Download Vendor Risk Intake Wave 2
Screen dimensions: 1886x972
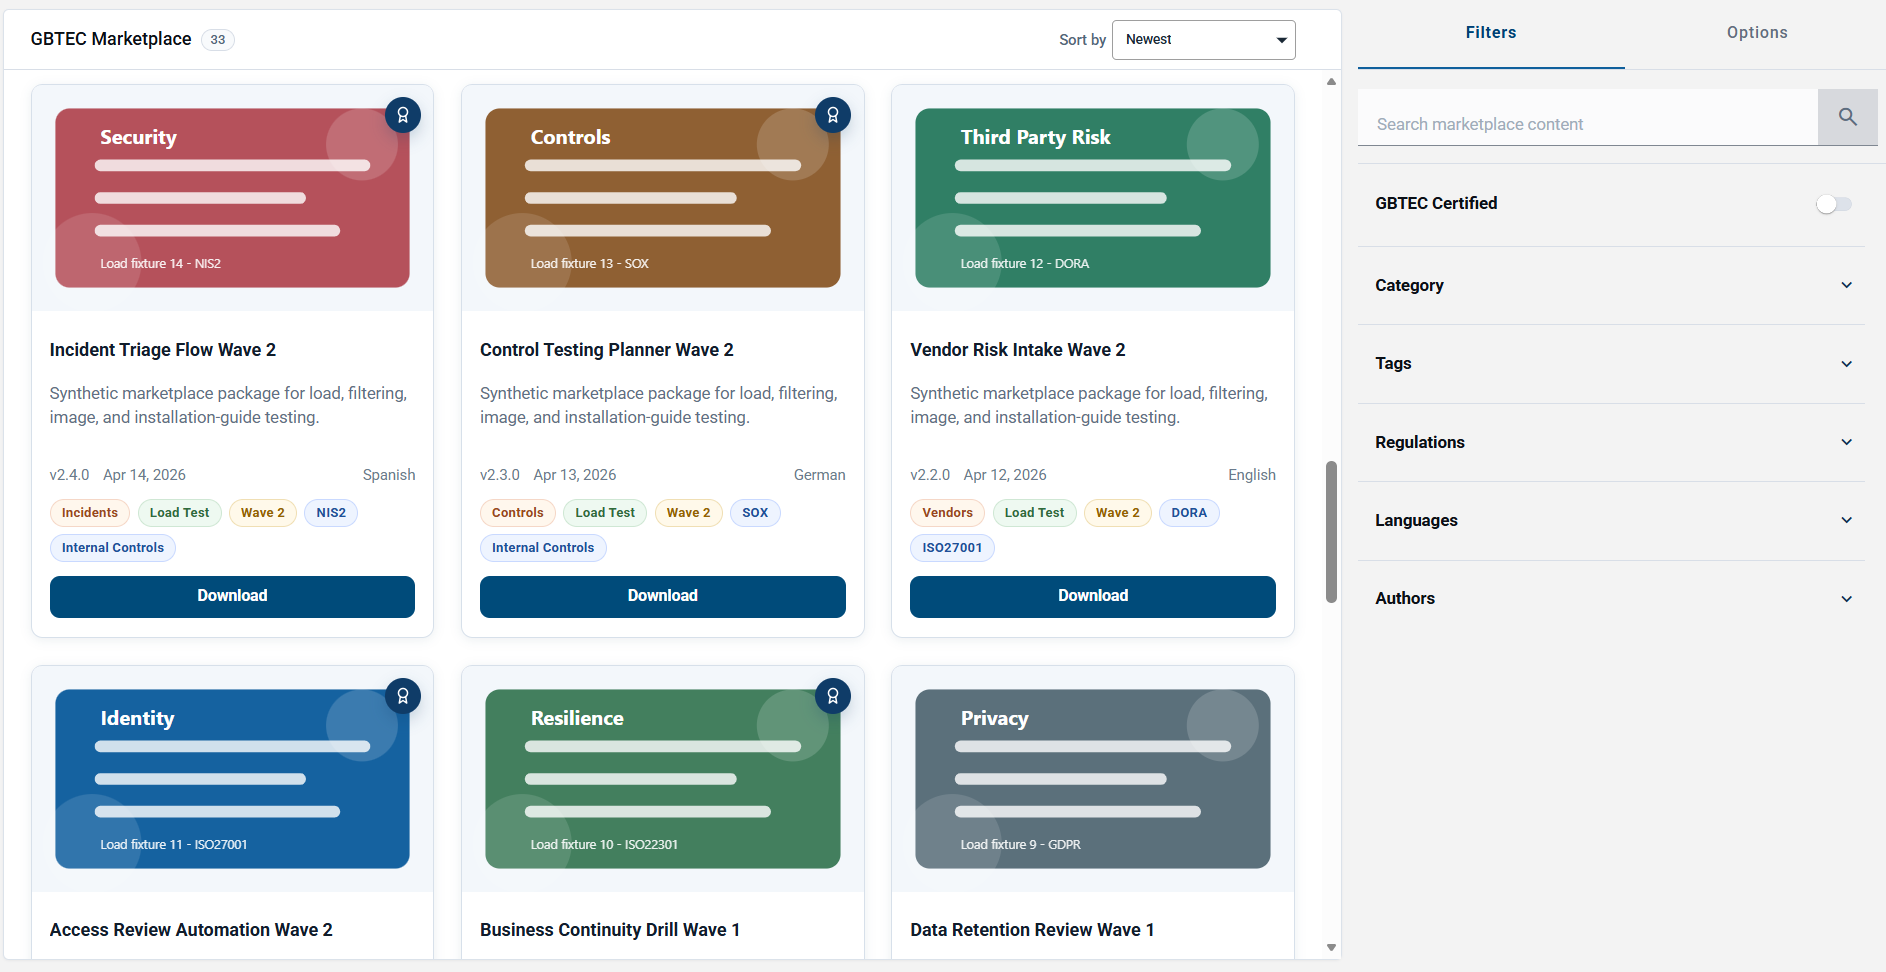[x=1093, y=596]
